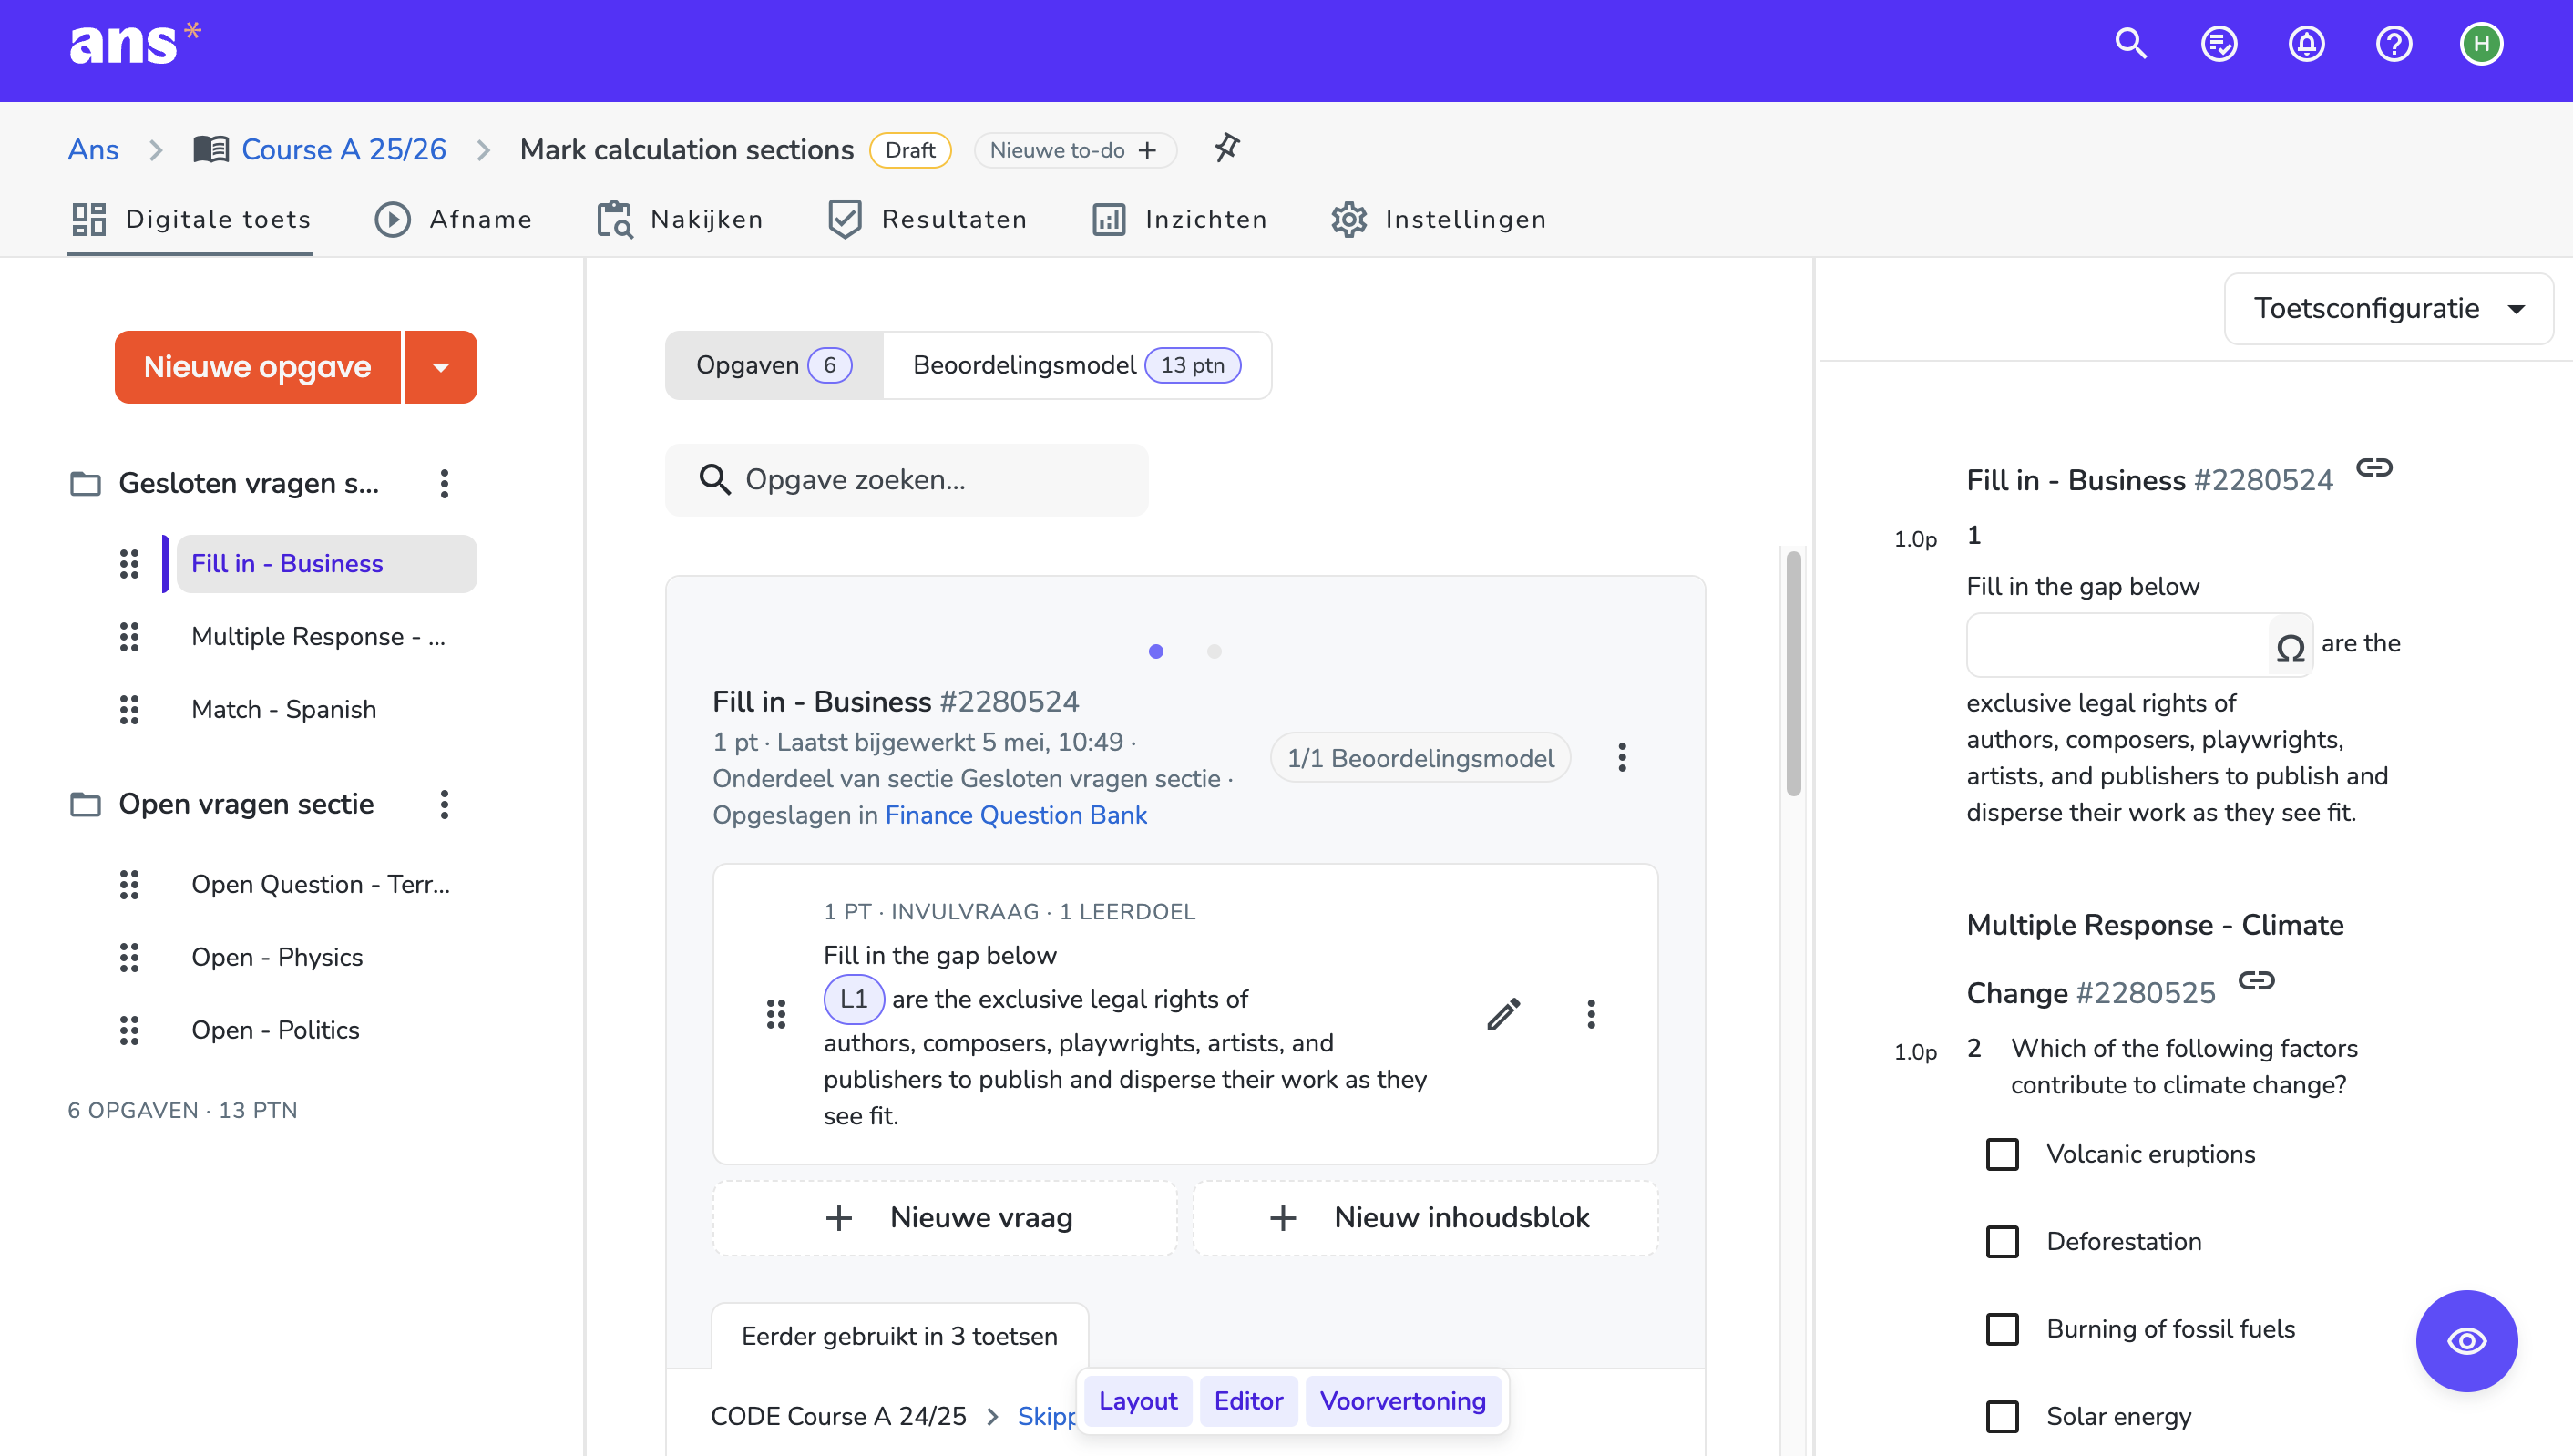Expand breadcrumb chevron after CODE Course A 24/25
This screenshot has width=2573, height=1456.
click(992, 1416)
